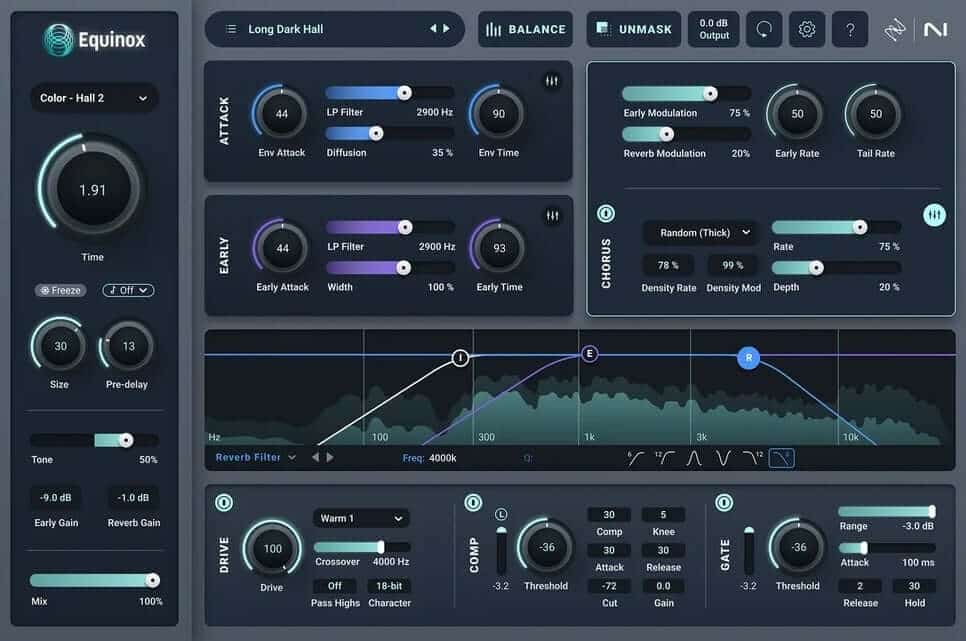
Task: Click the Tail Rate knob
Action: (875, 114)
